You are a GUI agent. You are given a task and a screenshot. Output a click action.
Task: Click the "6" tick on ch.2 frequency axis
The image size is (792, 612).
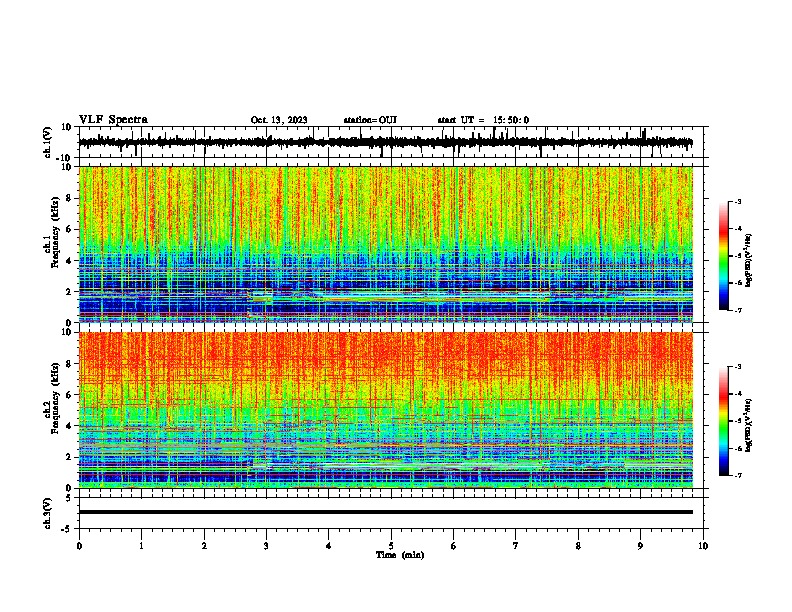[x=69, y=395]
